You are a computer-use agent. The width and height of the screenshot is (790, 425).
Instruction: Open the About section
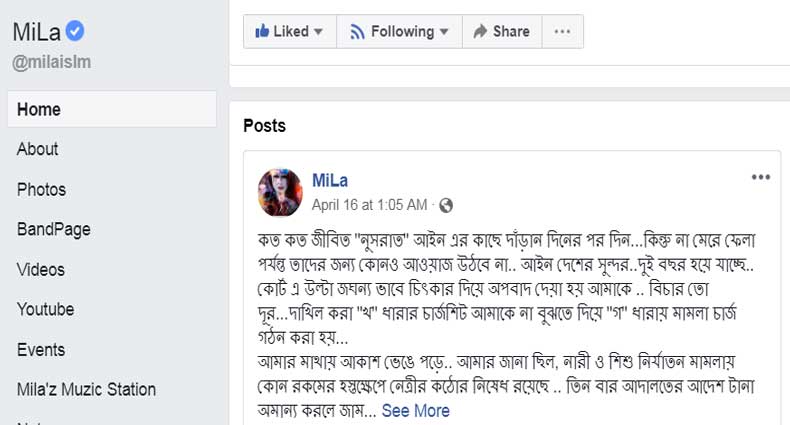coord(38,149)
